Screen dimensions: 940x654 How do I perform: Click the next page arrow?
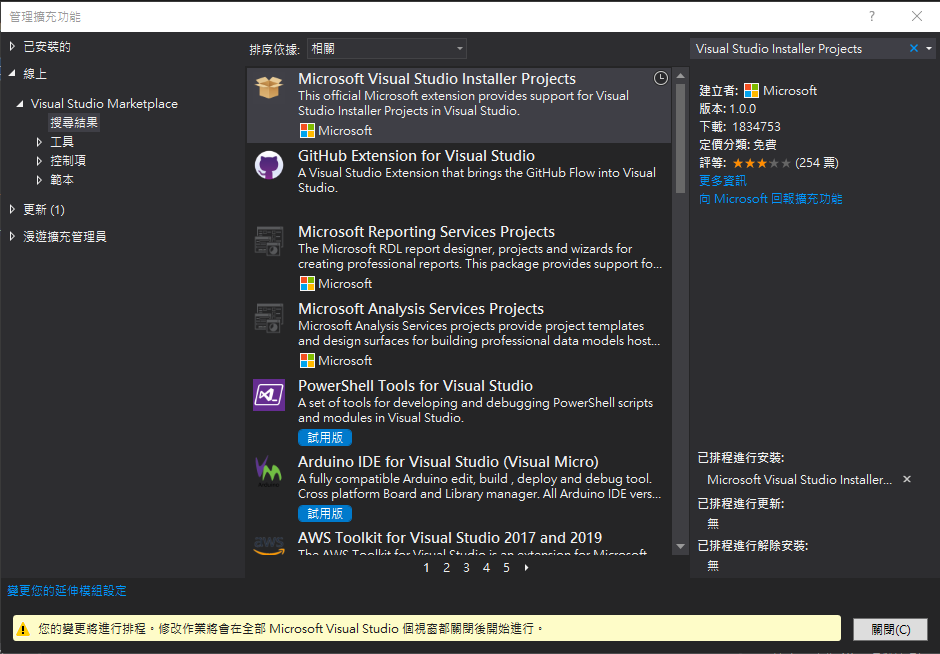click(526, 567)
